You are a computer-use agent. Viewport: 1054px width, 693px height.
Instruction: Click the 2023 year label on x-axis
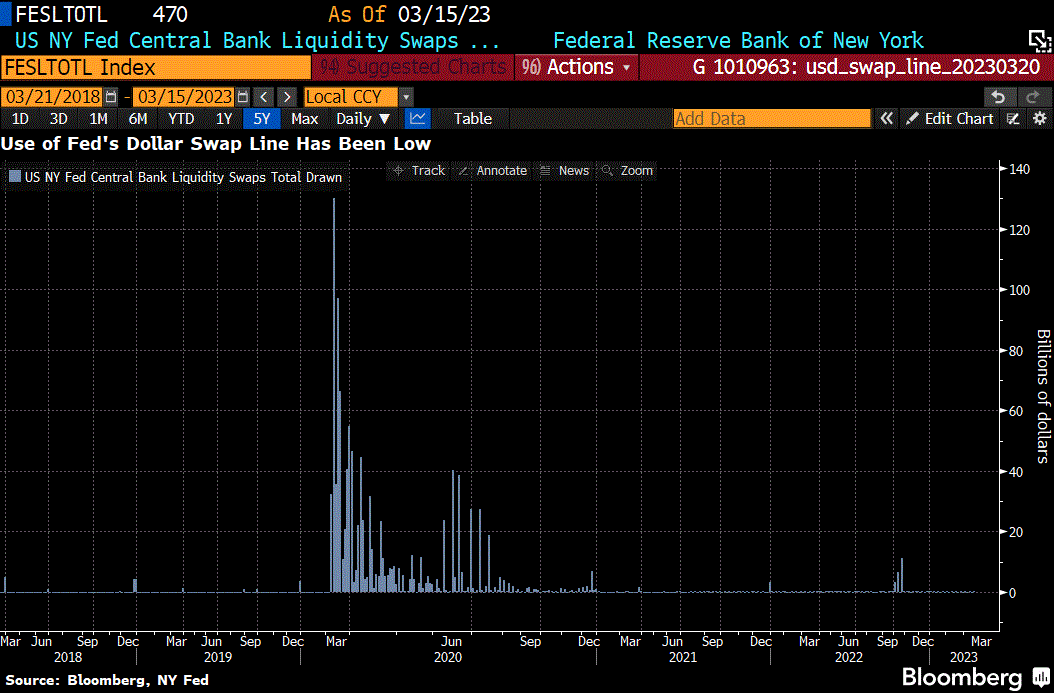(x=963, y=657)
